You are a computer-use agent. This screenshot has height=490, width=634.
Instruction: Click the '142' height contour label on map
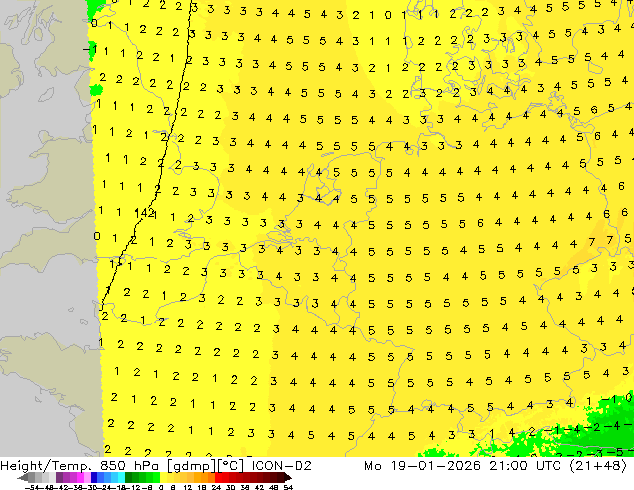pyautogui.click(x=144, y=213)
